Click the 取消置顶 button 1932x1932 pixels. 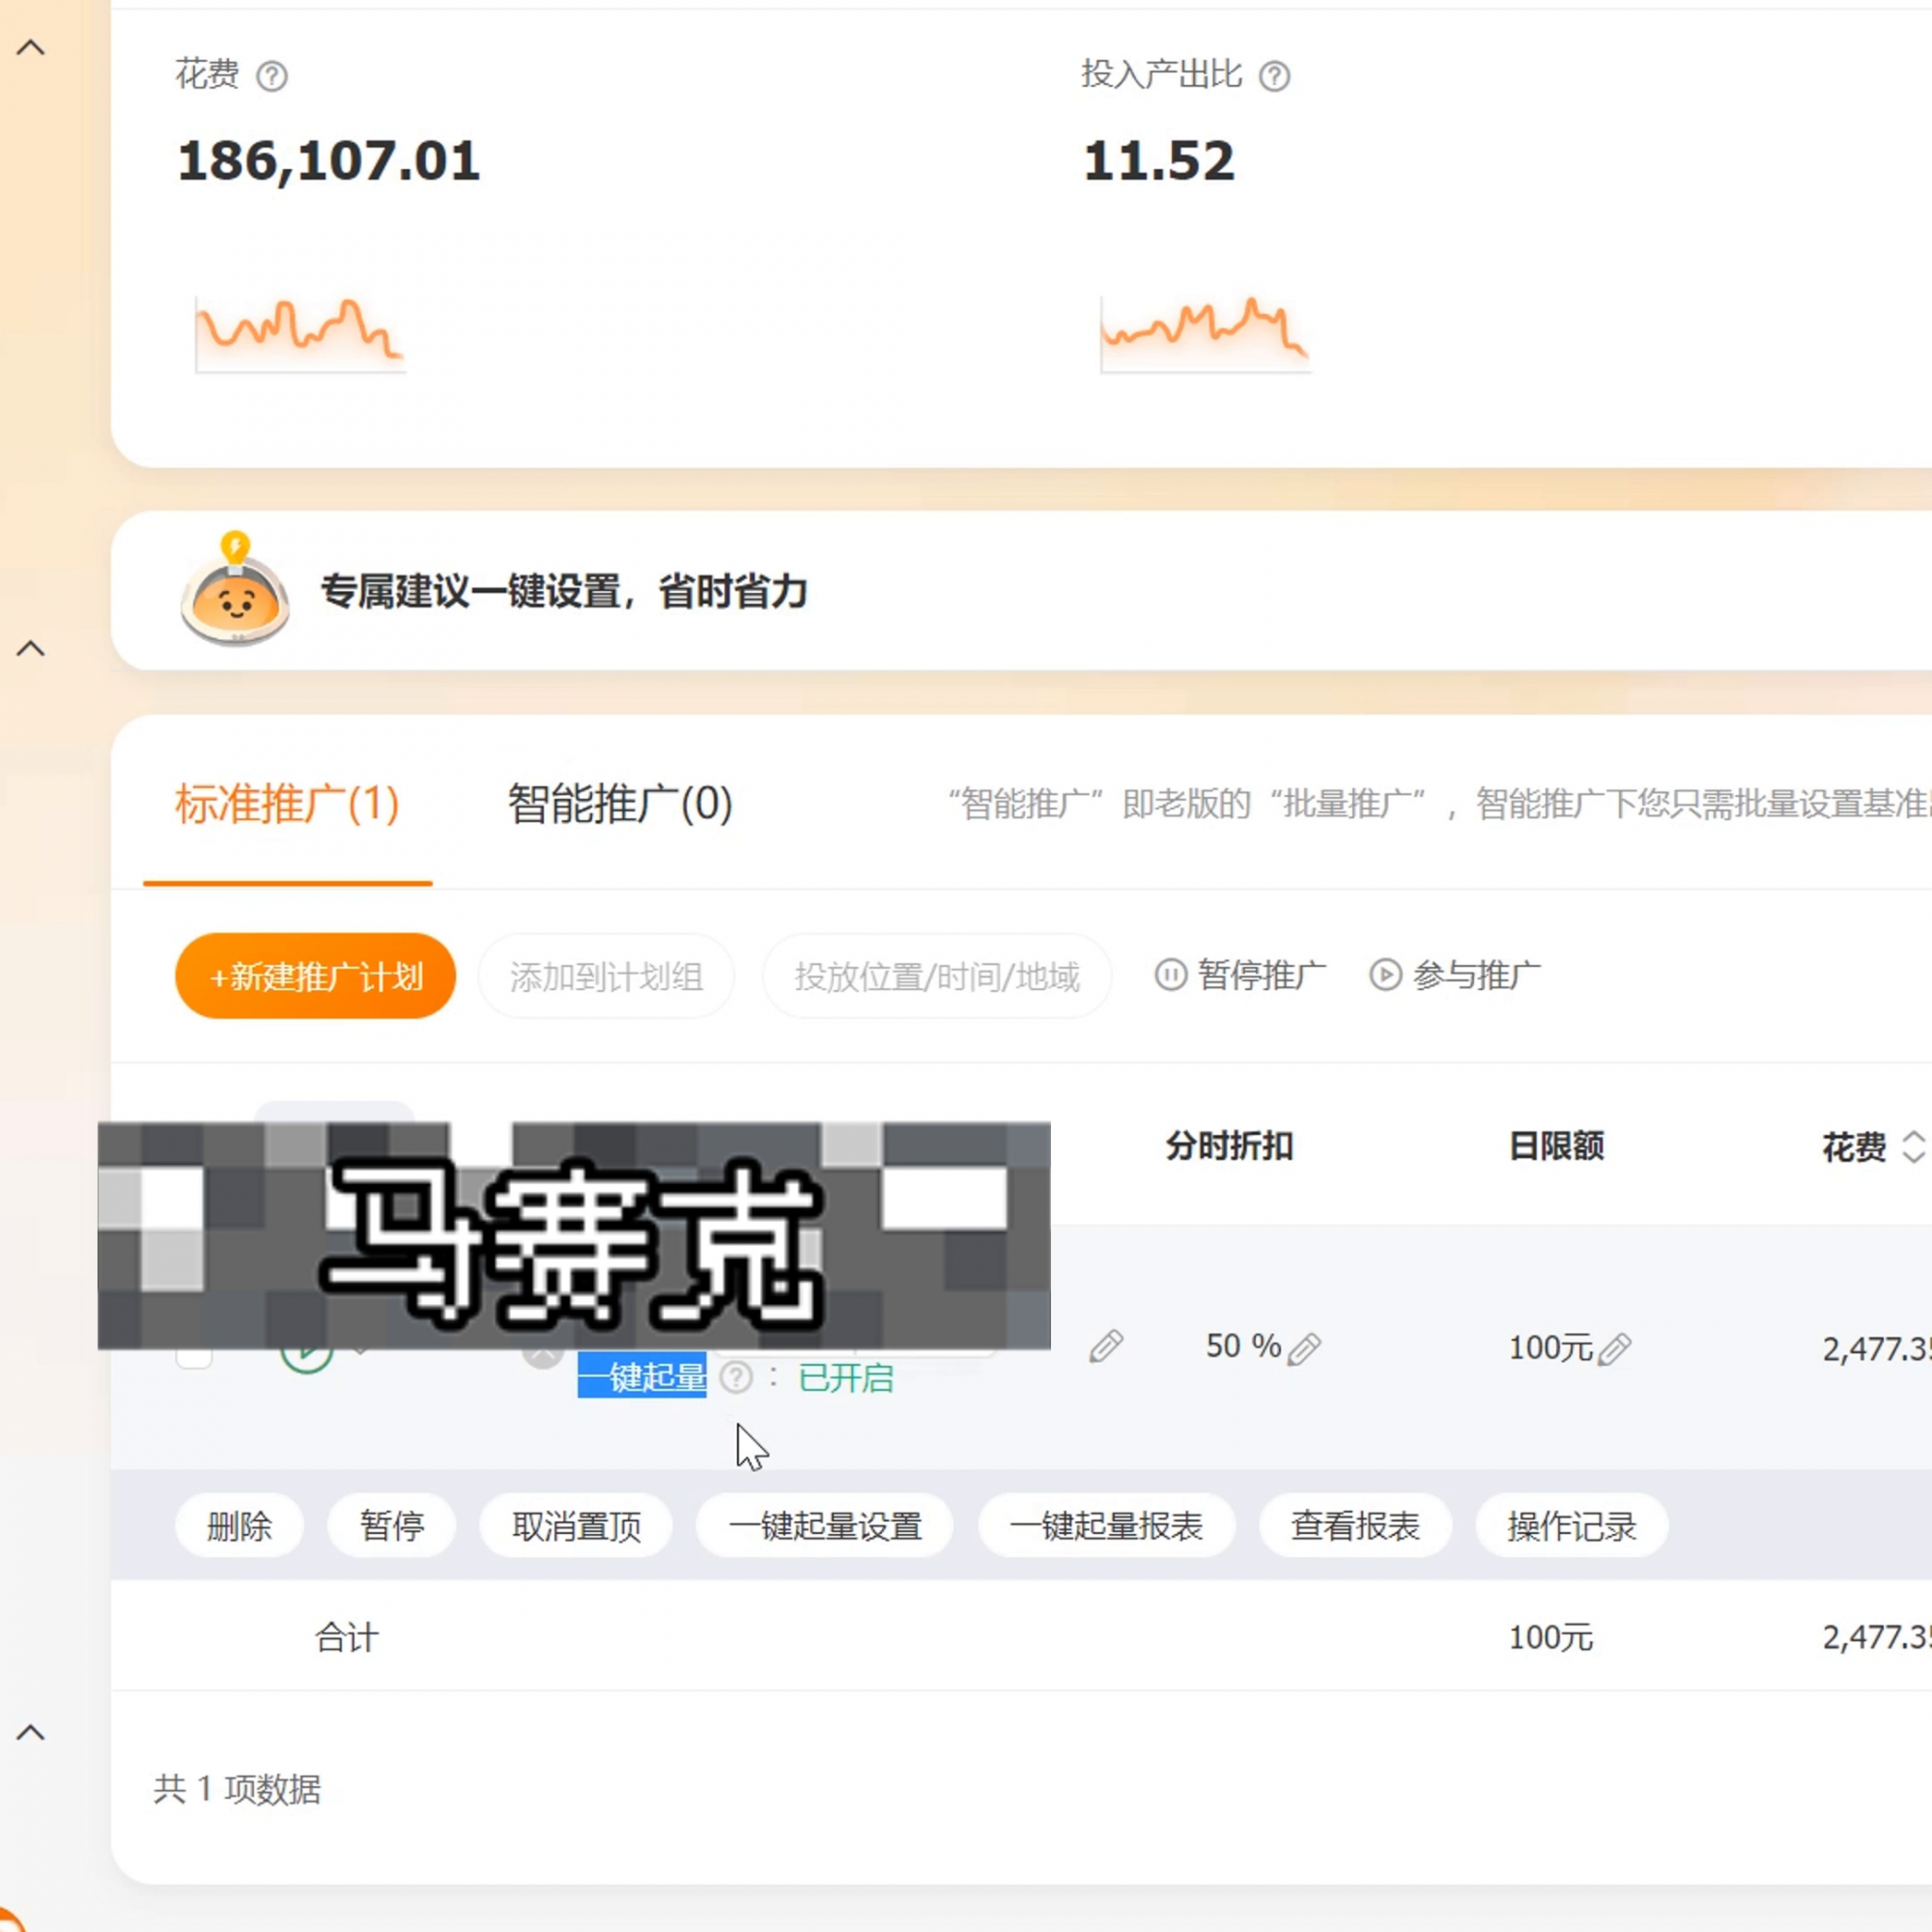pyautogui.click(x=576, y=1526)
